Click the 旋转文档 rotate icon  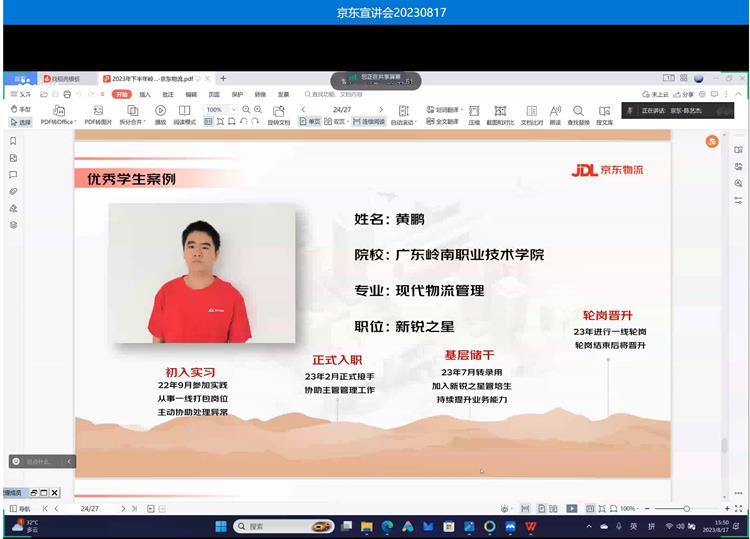278,110
